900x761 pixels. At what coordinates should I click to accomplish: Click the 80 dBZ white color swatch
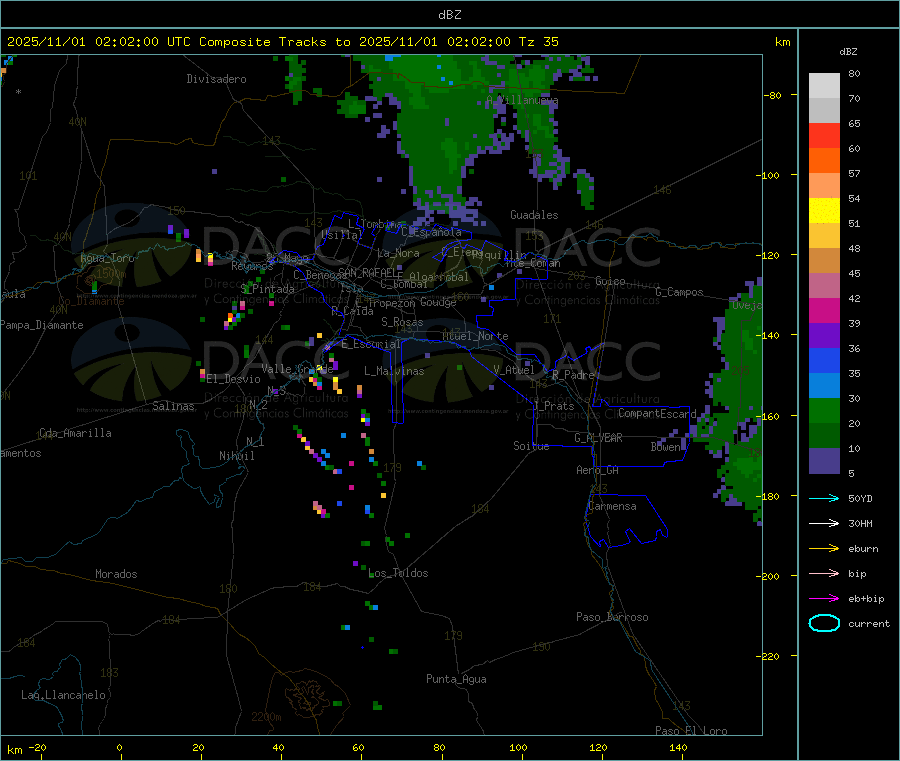824,86
